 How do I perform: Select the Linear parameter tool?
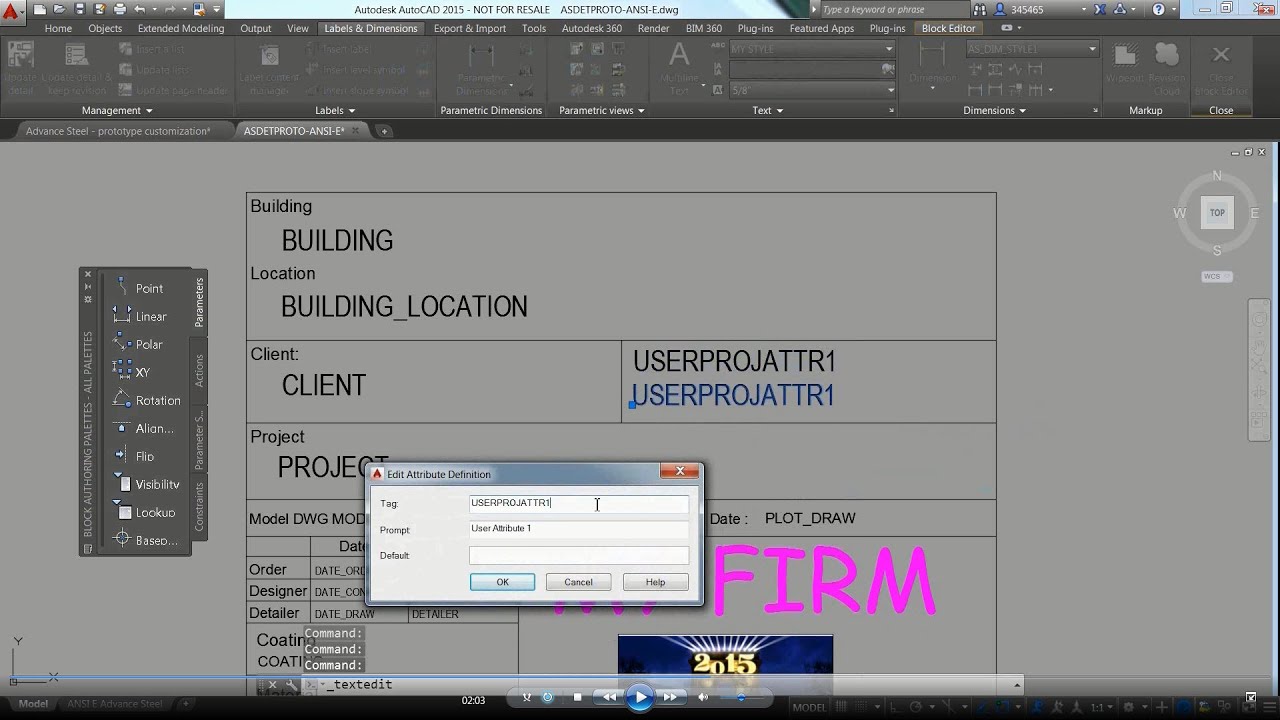coord(138,316)
